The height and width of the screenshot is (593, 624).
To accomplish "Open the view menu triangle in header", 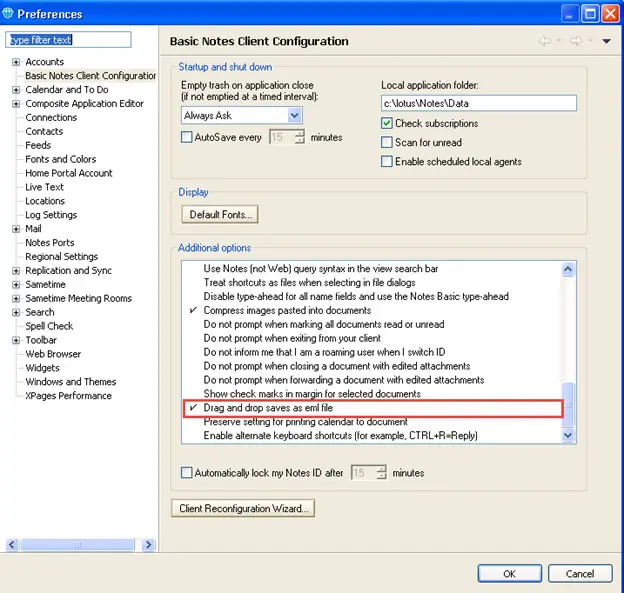I will coord(606,41).
